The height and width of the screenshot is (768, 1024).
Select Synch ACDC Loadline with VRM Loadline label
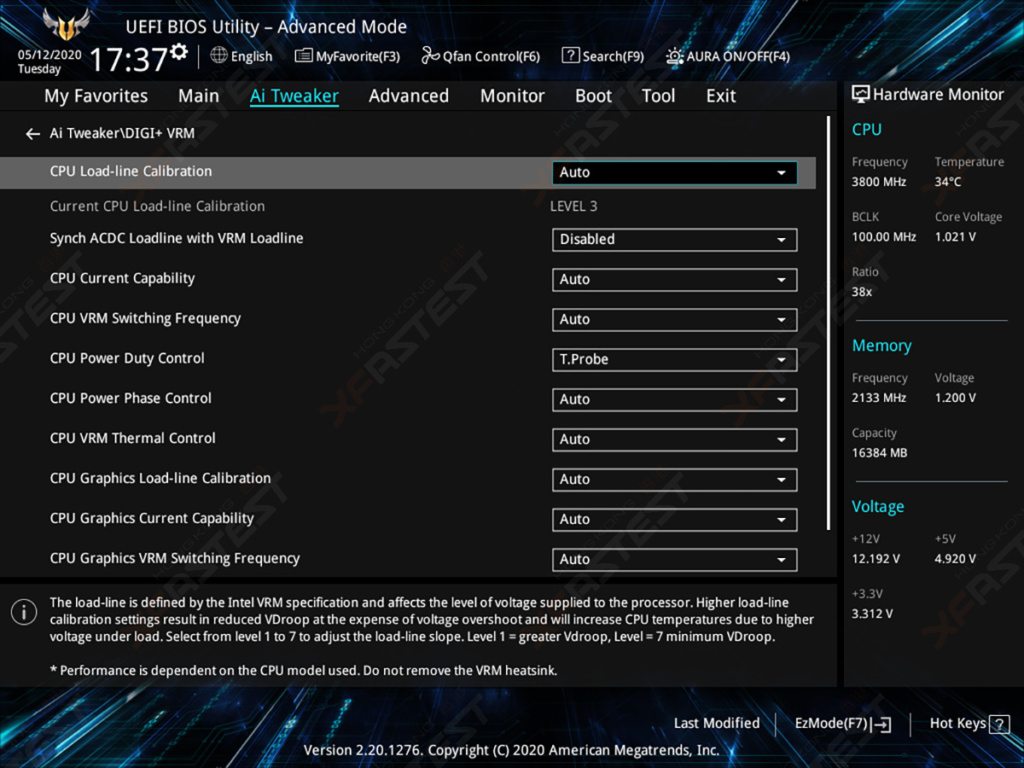tap(176, 238)
